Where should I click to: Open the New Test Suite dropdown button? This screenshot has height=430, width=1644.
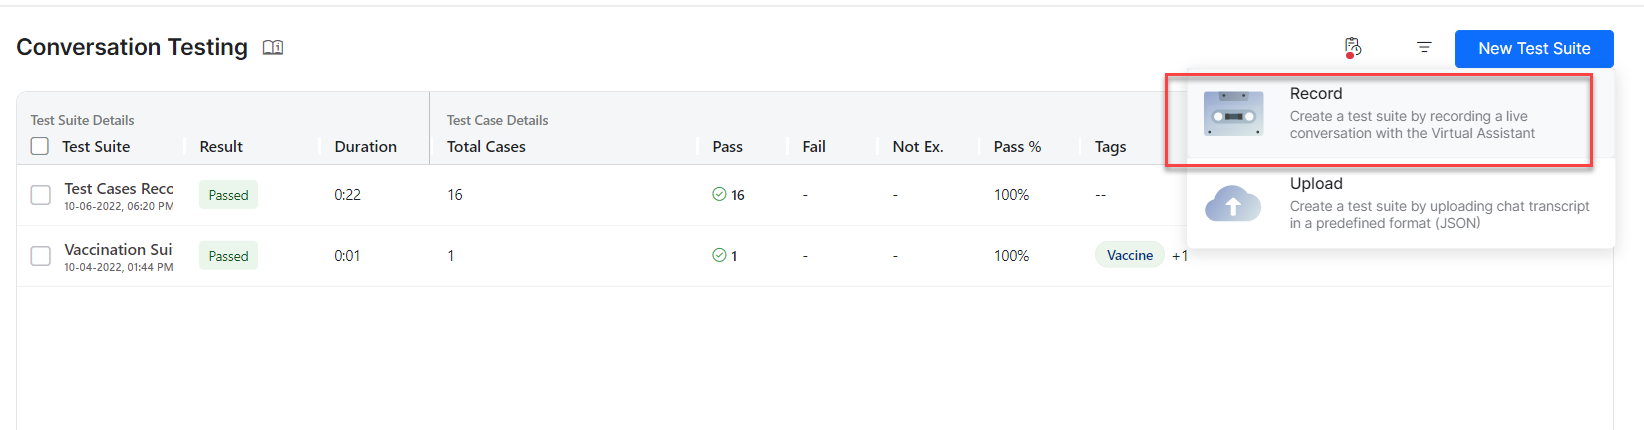tap(1533, 49)
